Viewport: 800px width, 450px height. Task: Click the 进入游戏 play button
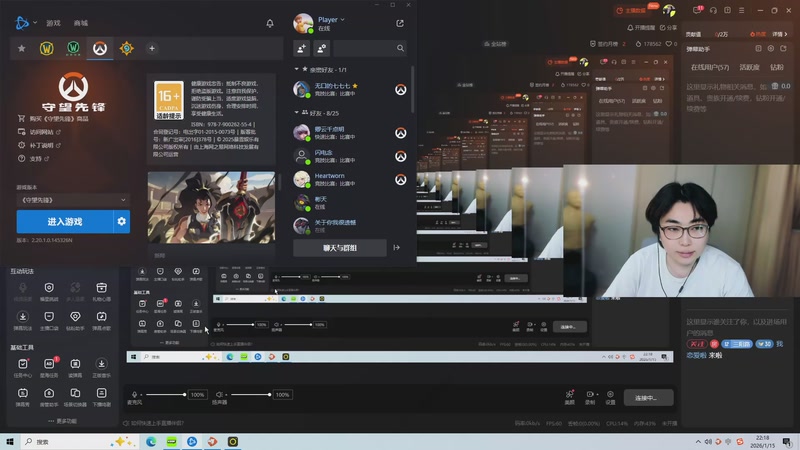65,222
